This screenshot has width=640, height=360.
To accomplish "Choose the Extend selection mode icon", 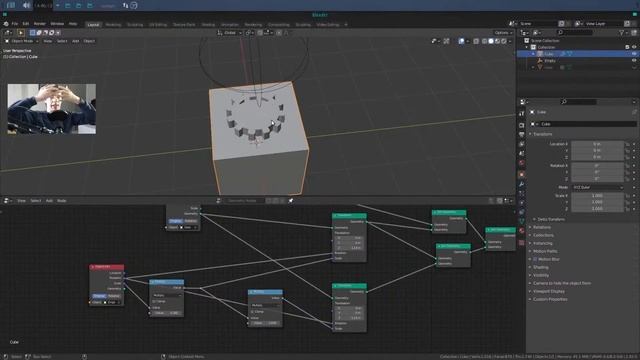I will tap(39, 33).
